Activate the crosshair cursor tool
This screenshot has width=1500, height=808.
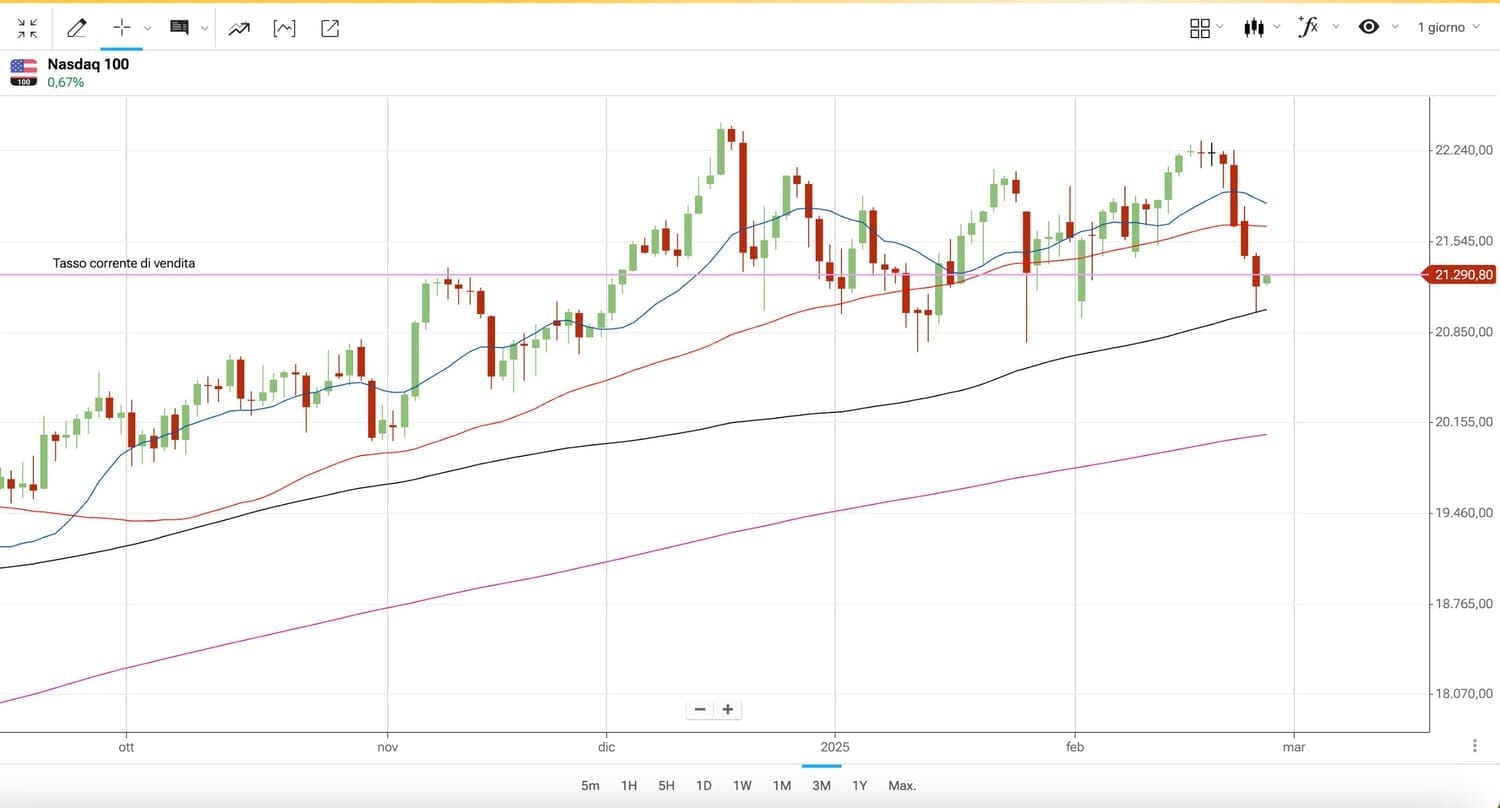[122, 28]
